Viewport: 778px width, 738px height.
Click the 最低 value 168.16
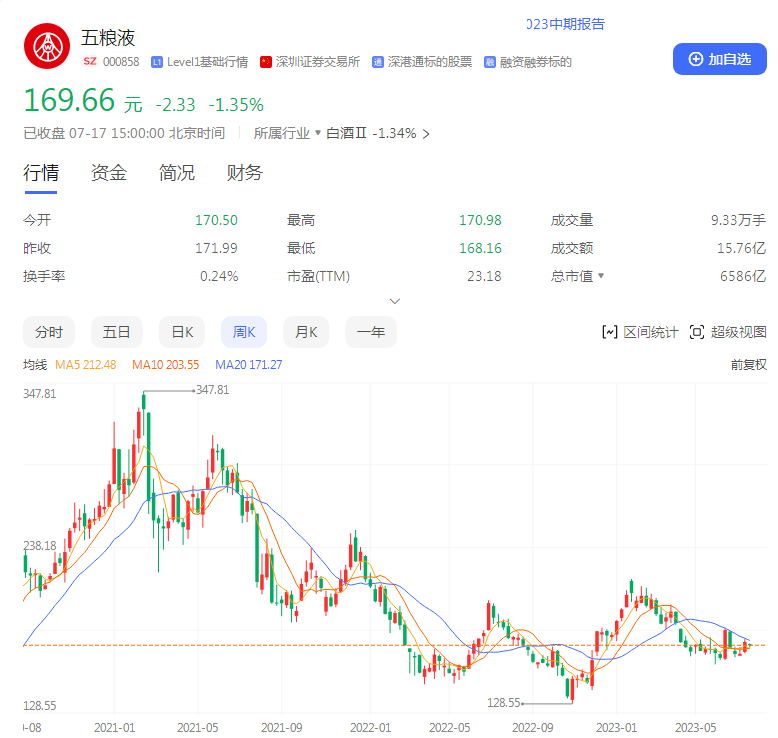click(480, 248)
